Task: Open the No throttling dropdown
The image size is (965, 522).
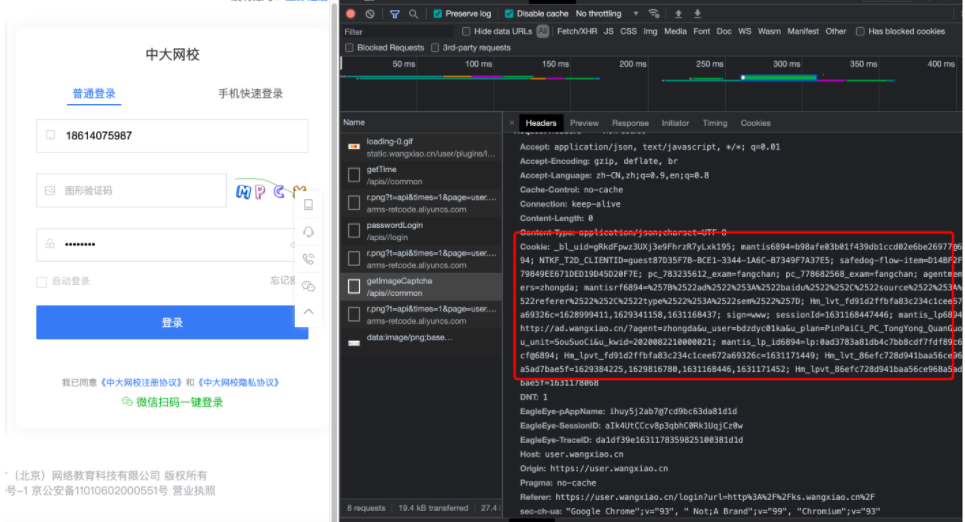Action: [607, 14]
